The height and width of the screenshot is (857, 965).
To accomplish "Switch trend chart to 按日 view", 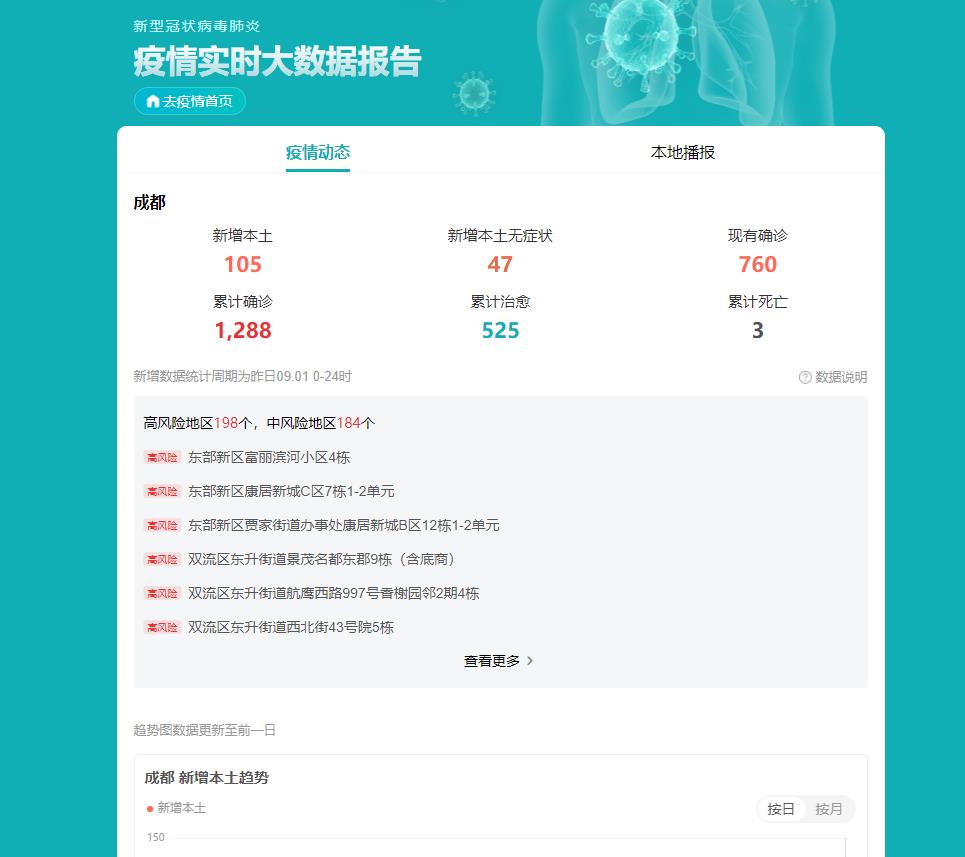I will click(x=780, y=809).
